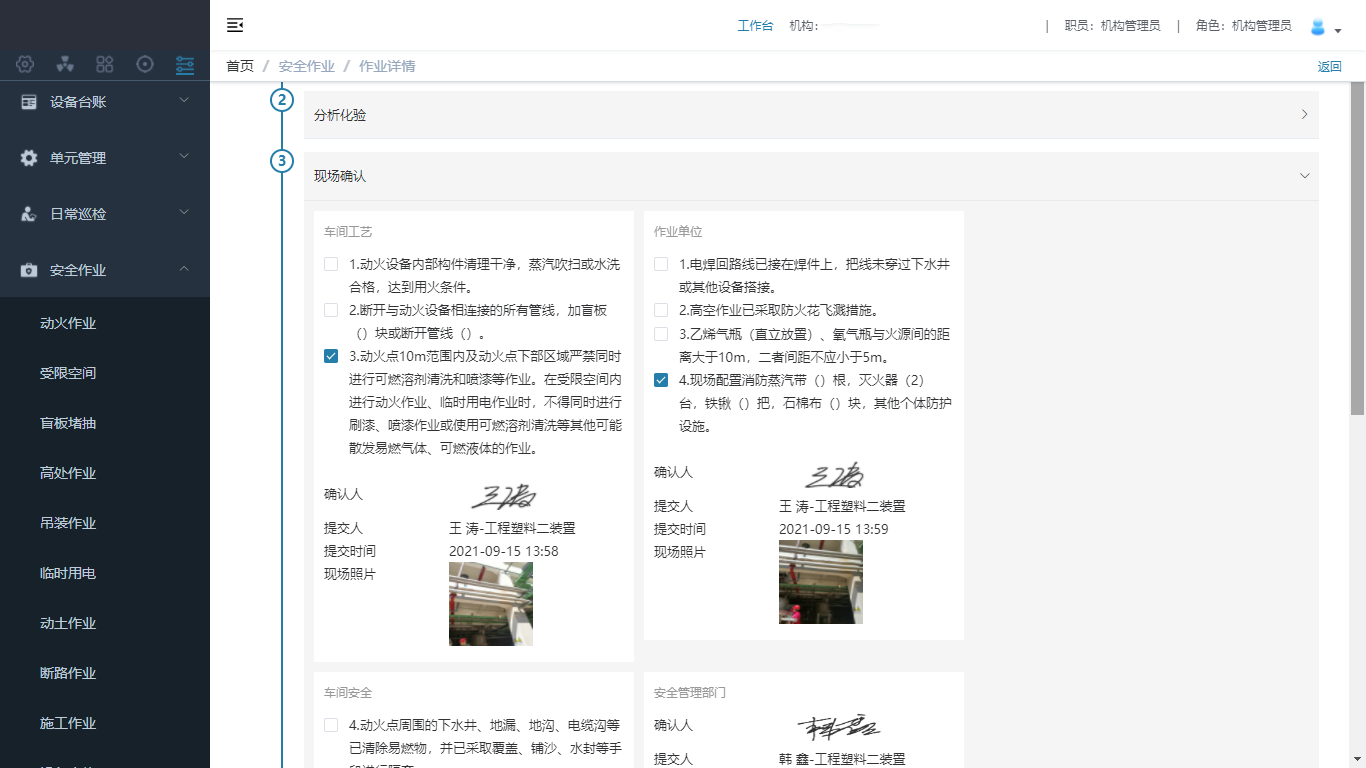Open the 车间工艺 site photo thumbnail
This screenshot has width=1366, height=768.
tap(490, 603)
